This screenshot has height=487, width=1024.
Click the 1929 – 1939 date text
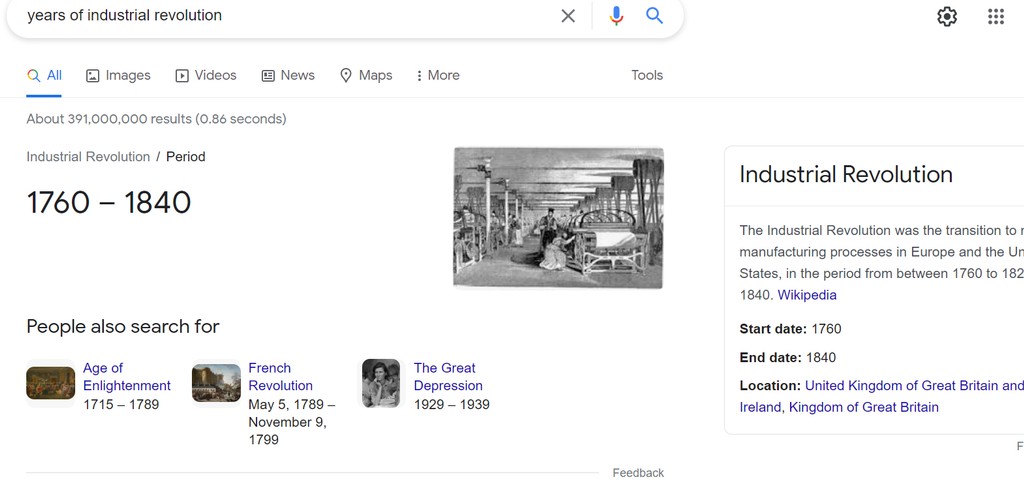(x=451, y=405)
